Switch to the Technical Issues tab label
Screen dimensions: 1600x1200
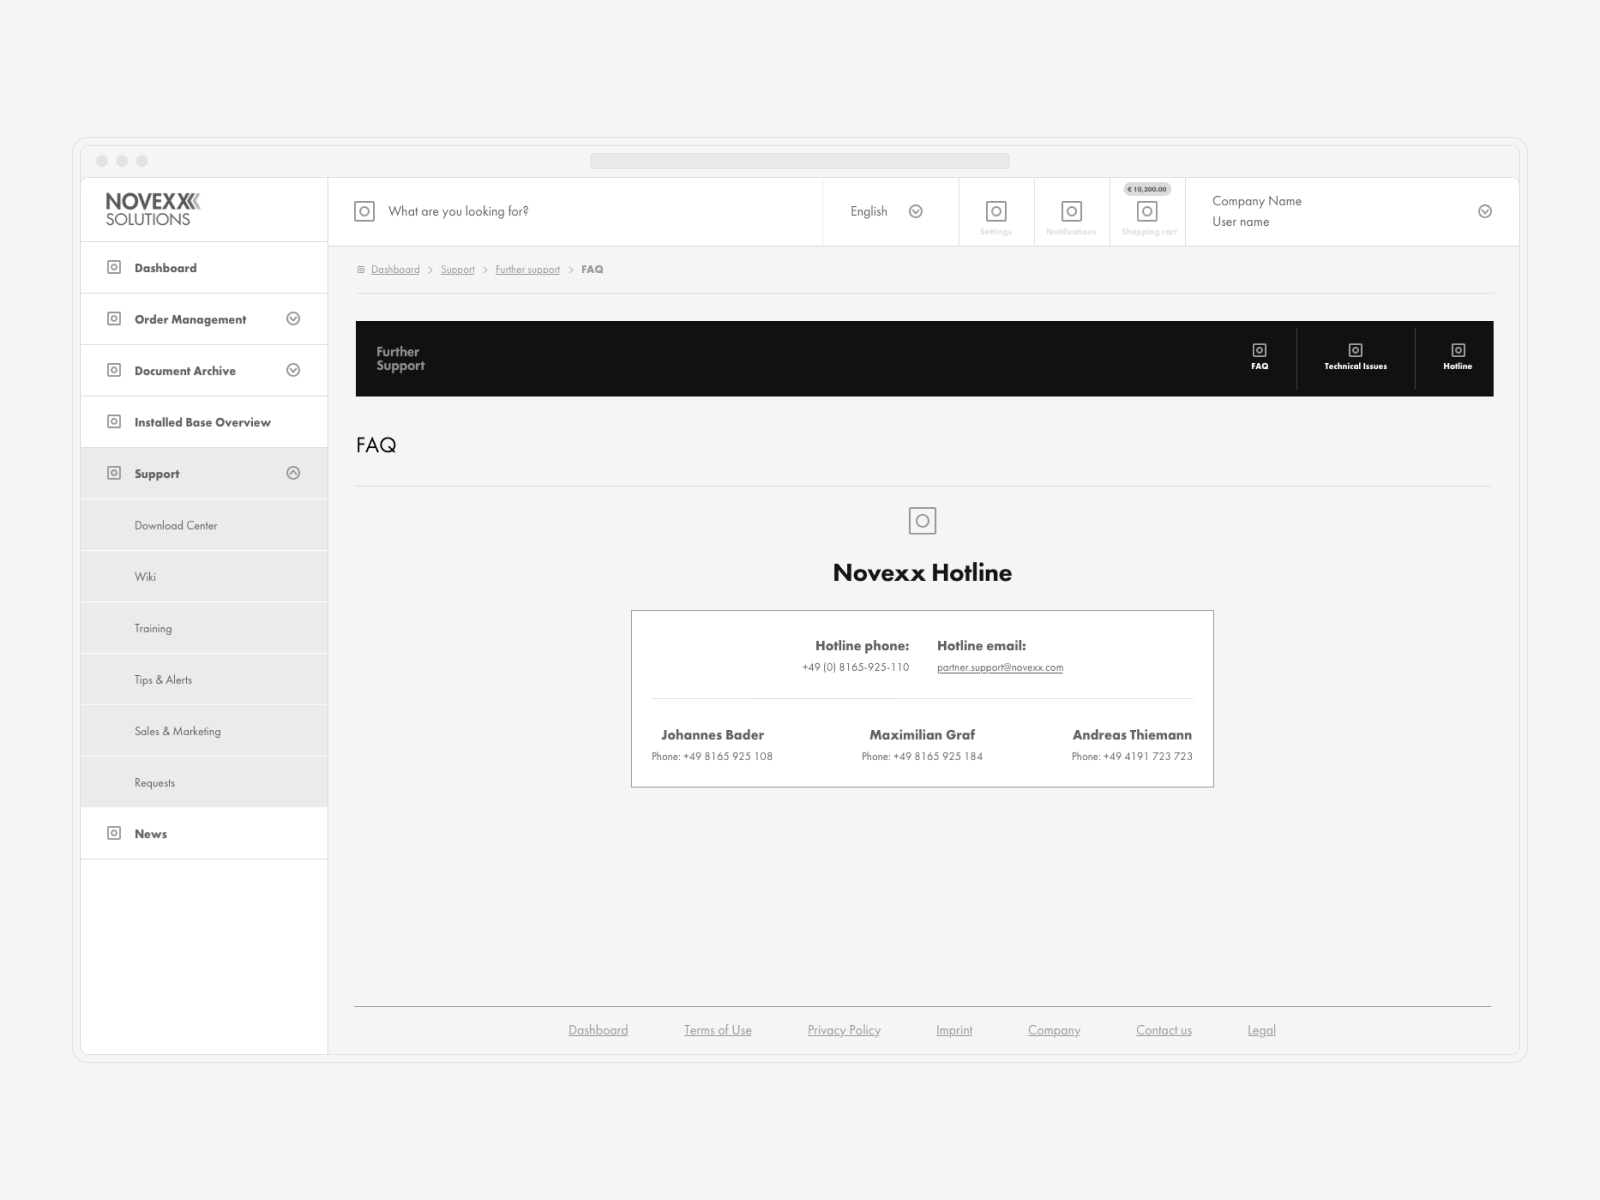1356,366
